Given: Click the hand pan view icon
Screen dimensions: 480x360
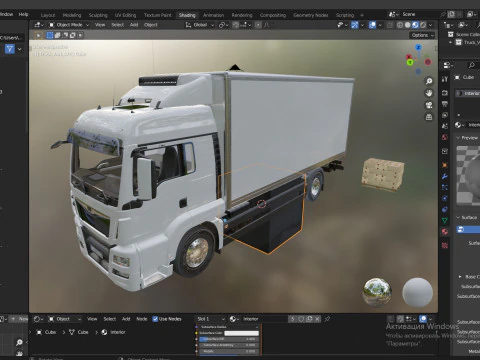Looking at the screenshot, I should click(429, 93).
